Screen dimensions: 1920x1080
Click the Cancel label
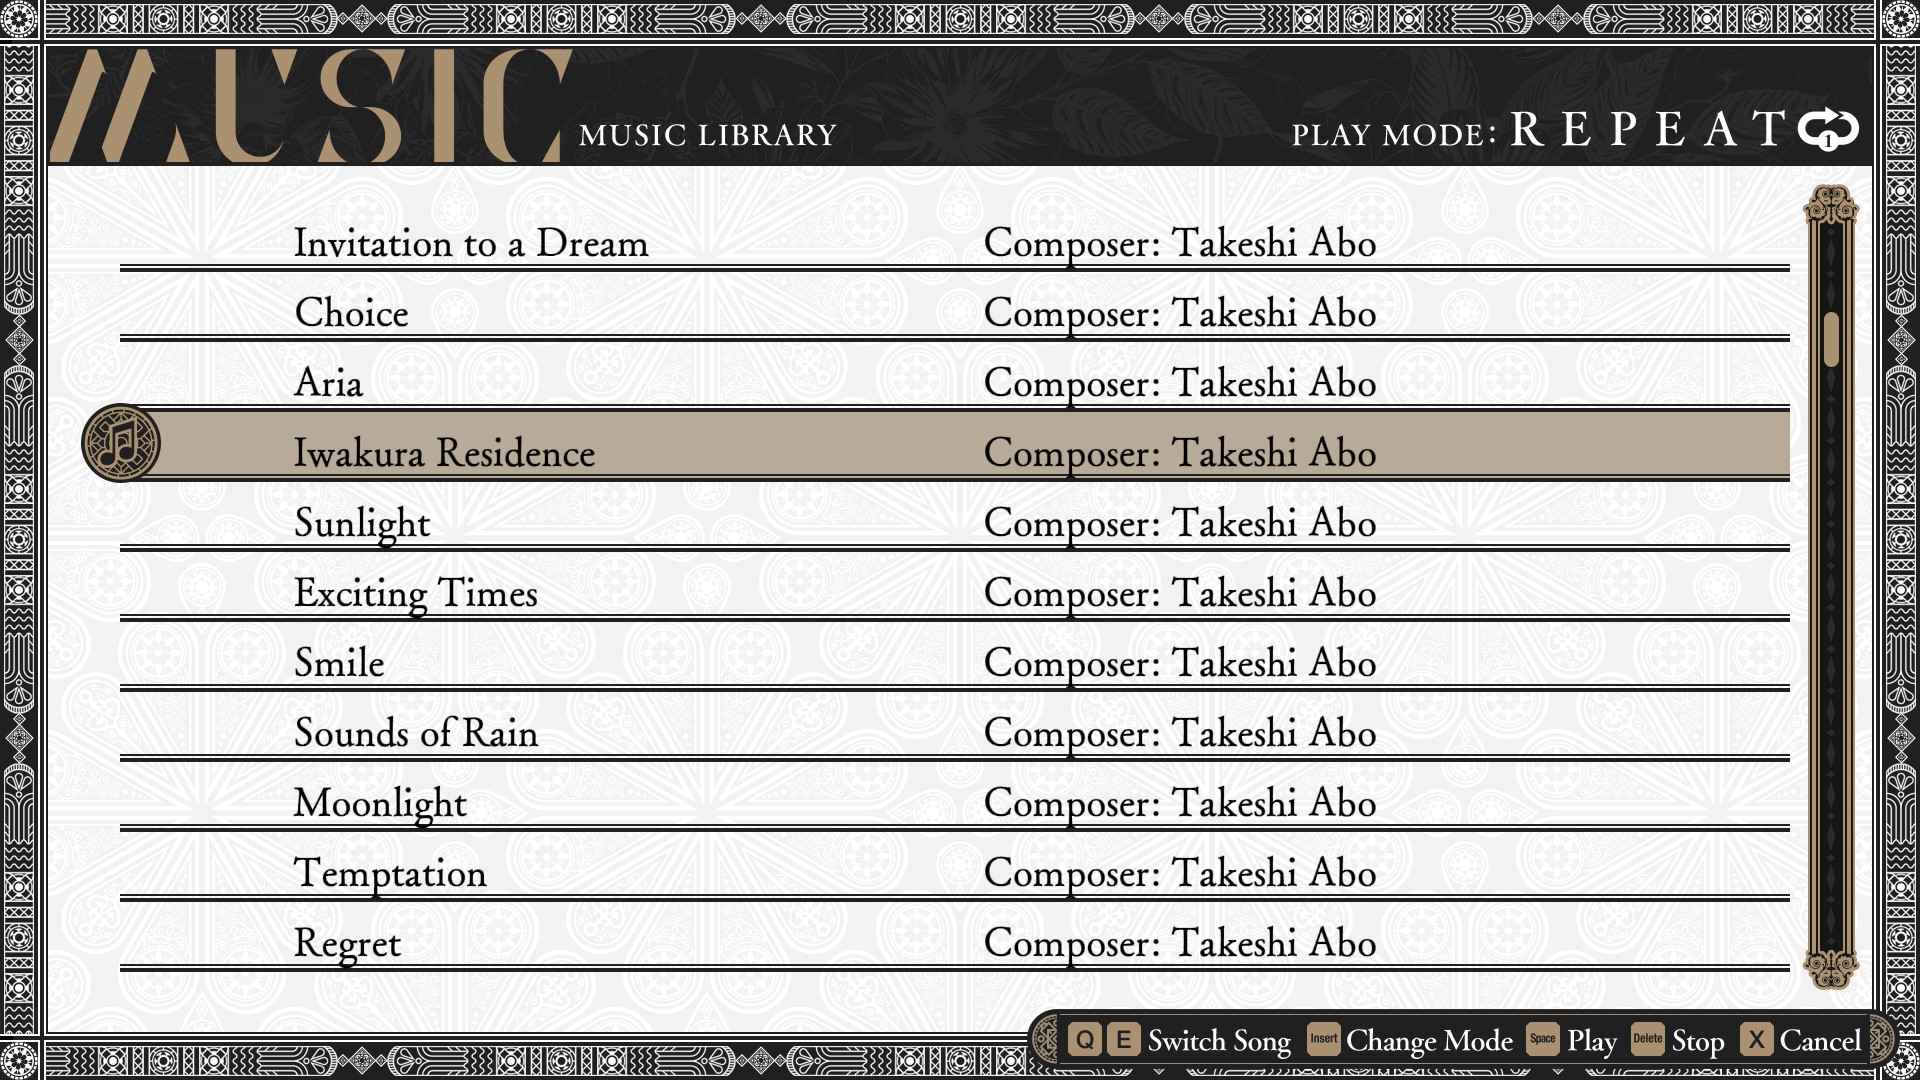coord(1820,1041)
